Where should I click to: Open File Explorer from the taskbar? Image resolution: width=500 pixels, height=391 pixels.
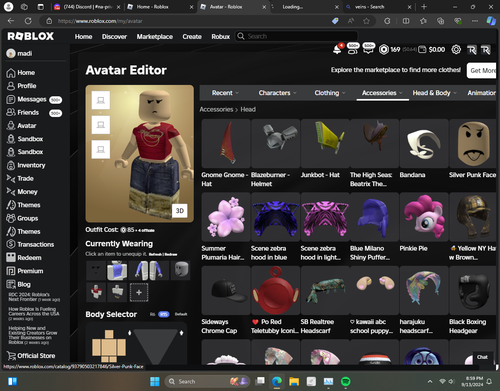point(294,381)
